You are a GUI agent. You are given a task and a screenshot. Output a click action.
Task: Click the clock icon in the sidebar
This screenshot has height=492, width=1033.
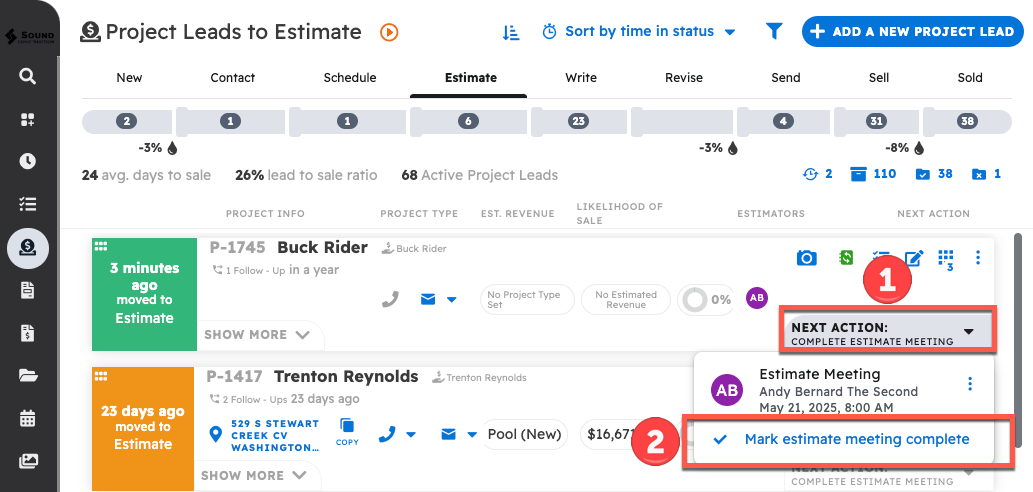(x=28, y=161)
